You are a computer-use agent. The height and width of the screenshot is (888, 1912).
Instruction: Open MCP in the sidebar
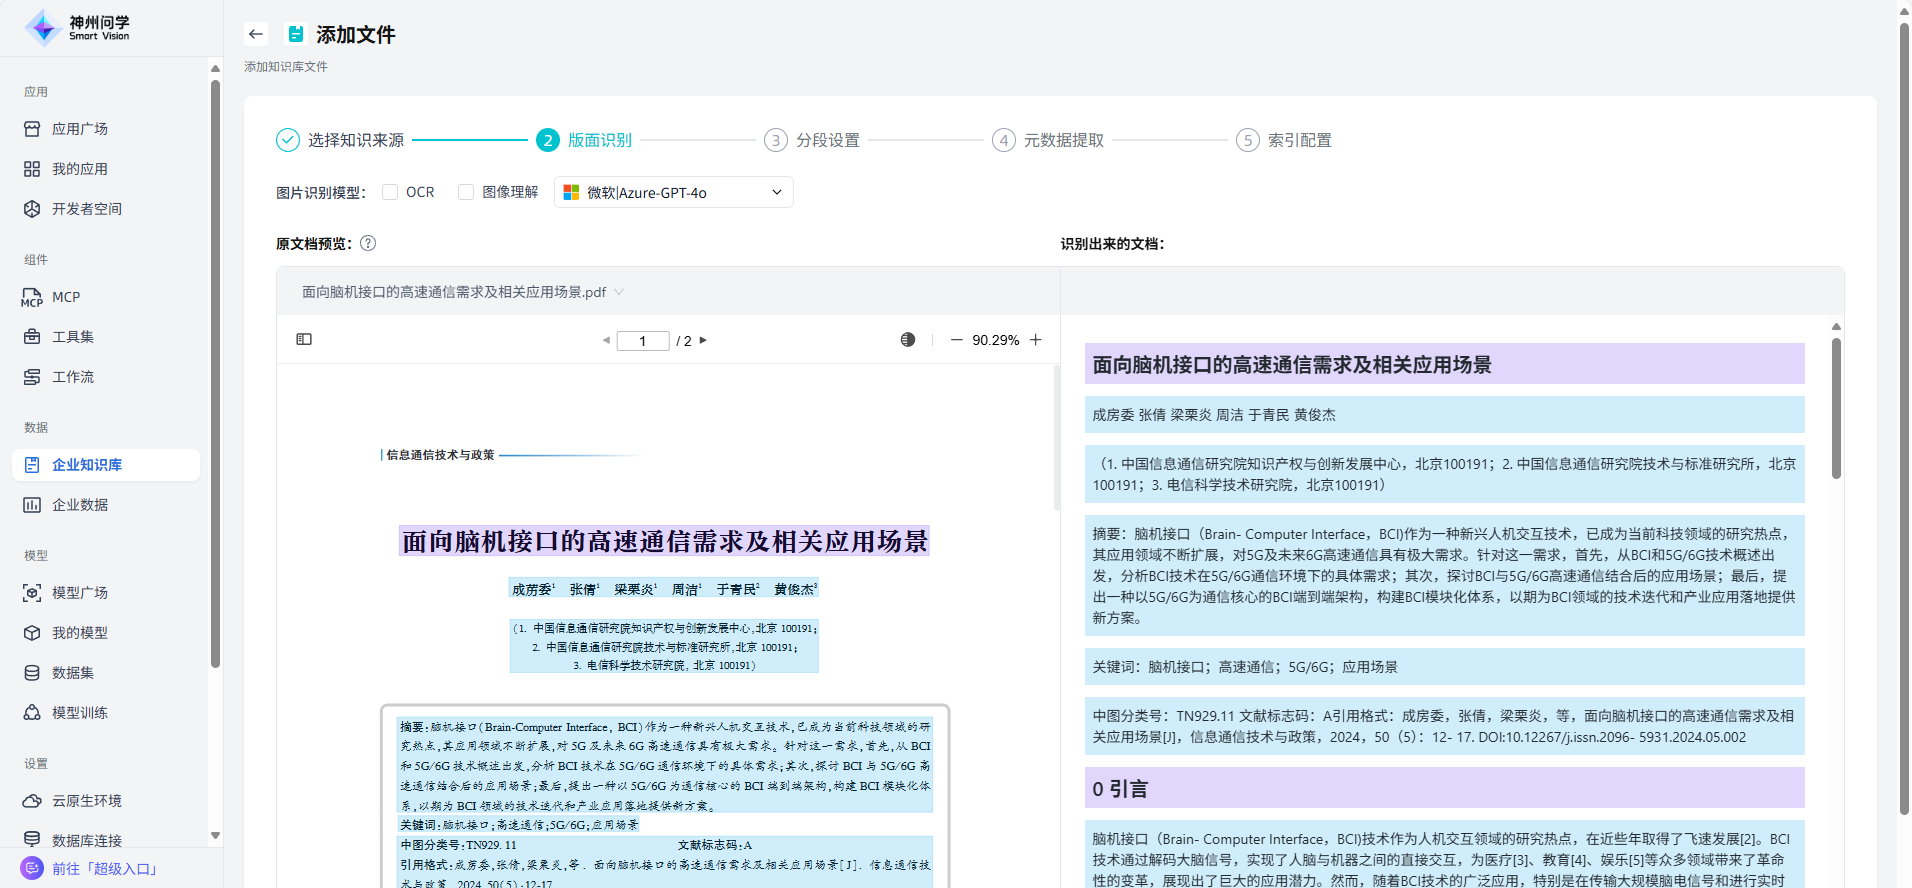(x=66, y=297)
